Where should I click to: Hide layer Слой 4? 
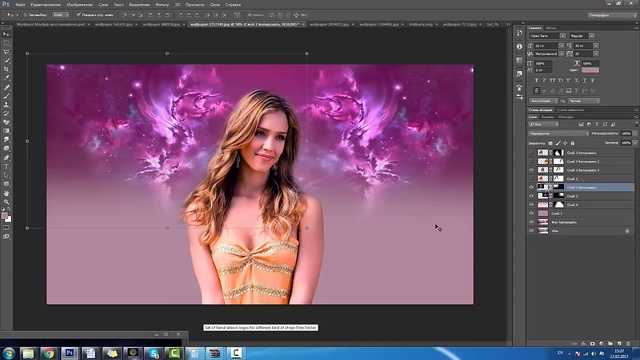click(x=531, y=204)
